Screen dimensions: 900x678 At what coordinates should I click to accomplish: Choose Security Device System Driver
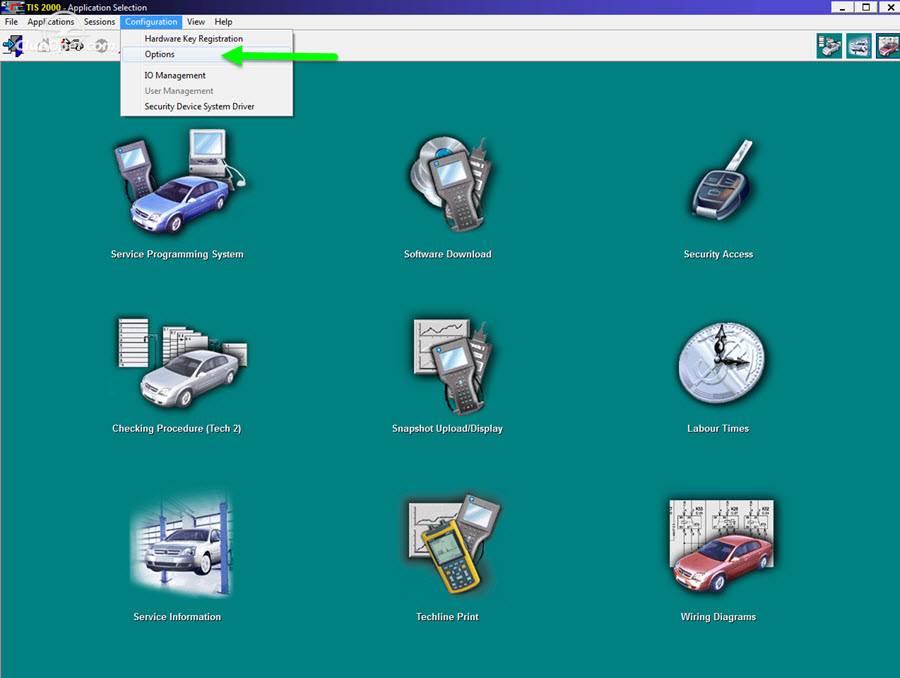point(207,106)
